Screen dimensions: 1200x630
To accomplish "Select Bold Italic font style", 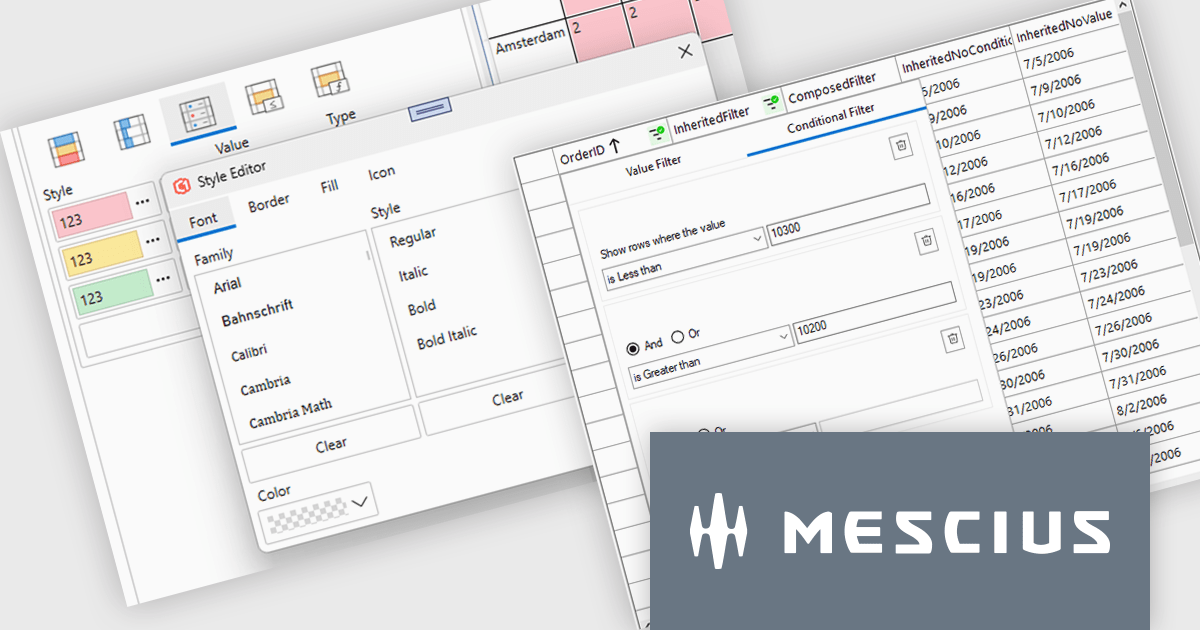I will [x=447, y=338].
